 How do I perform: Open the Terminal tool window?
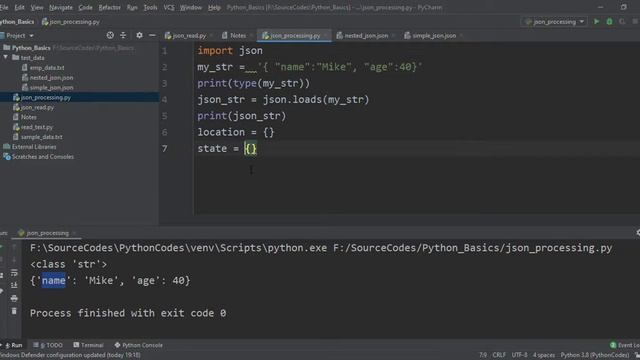pyautogui.click(x=88, y=345)
